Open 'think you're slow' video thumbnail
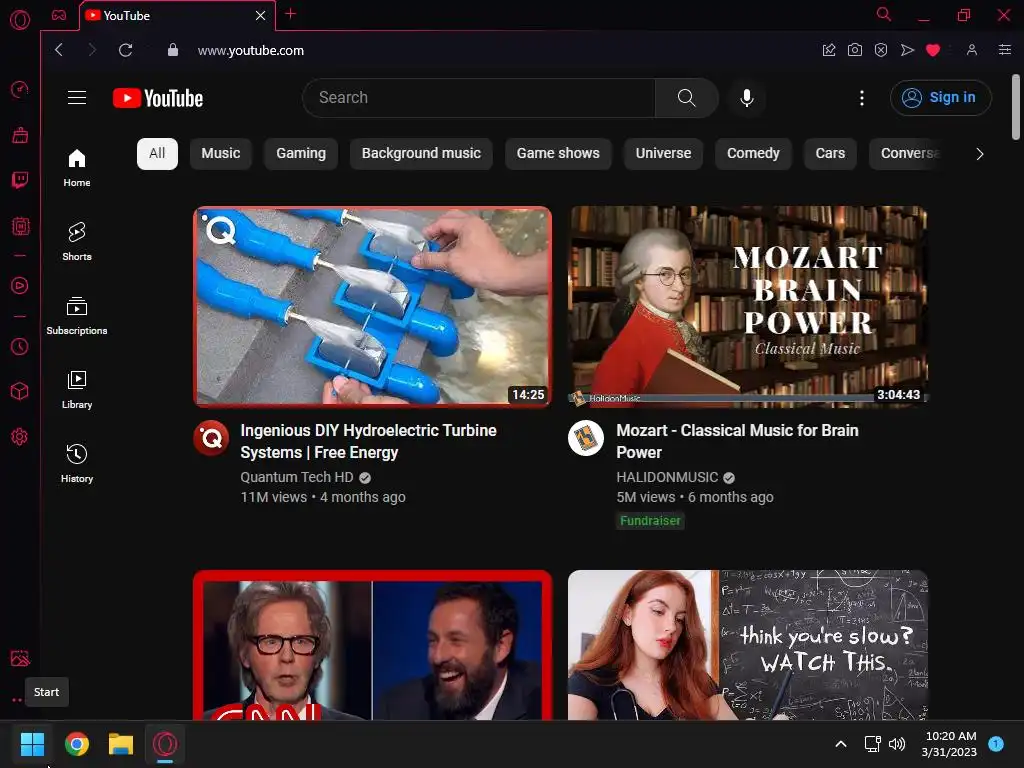Viewport: 1024px width, 768px height. click(748, 645)
